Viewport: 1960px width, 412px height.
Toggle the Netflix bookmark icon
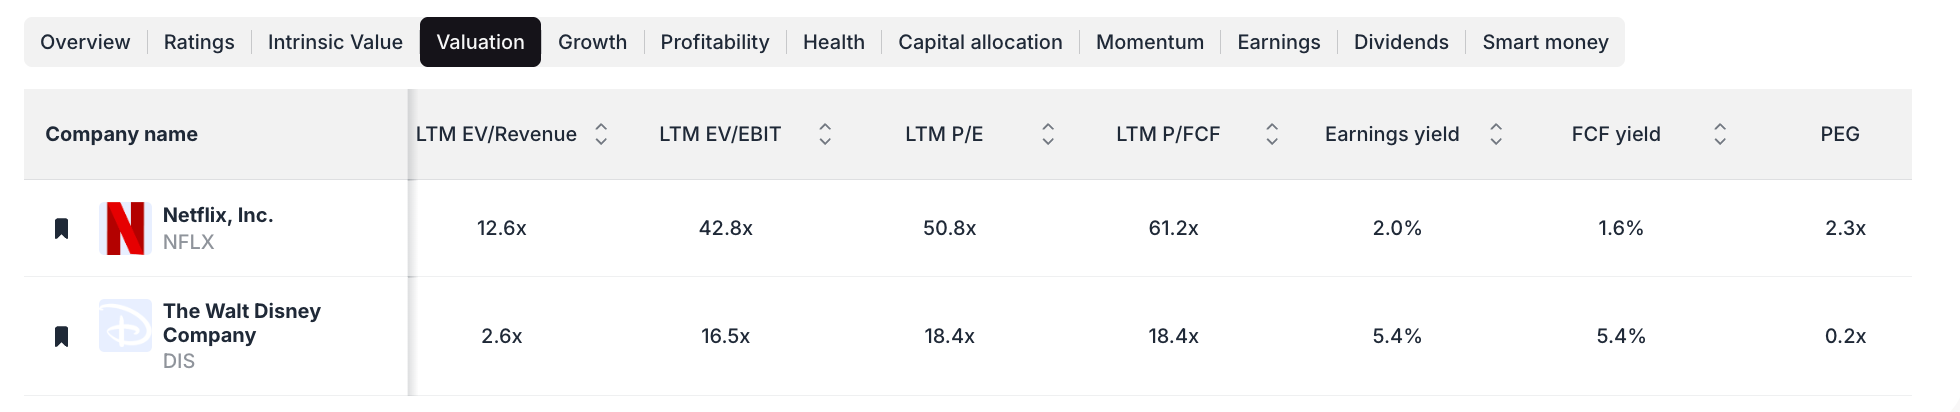click(x=61, y=229)
